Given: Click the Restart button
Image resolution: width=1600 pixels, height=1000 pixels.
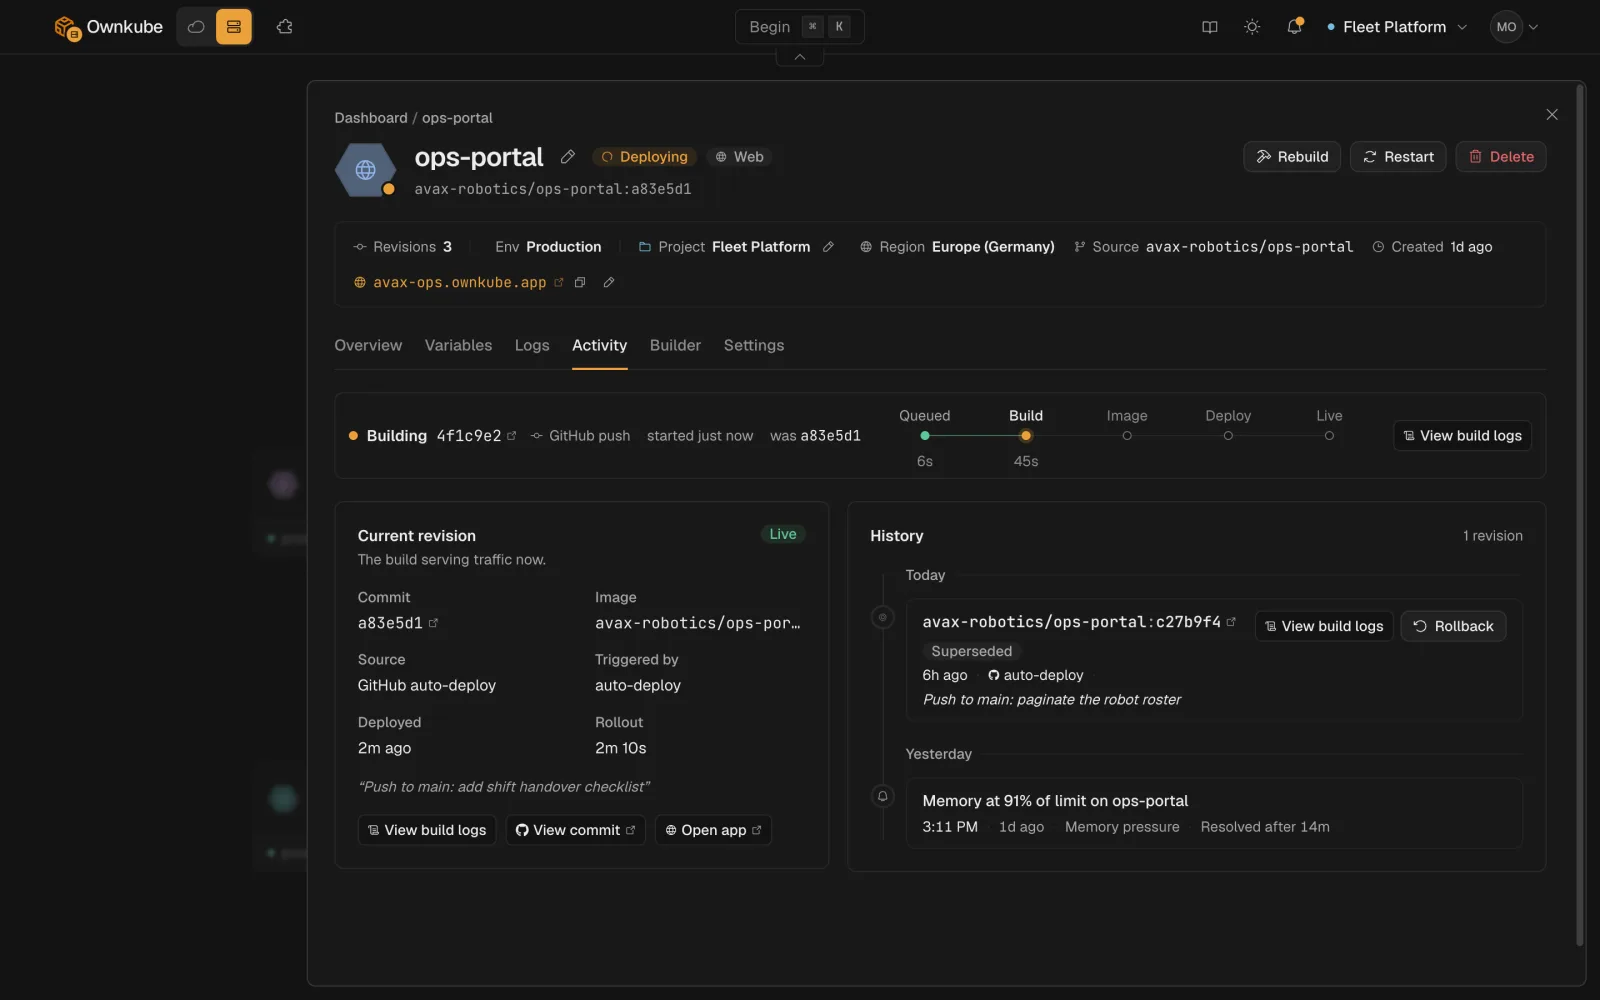Looking at the screenshot, I should pos(1398,157).
